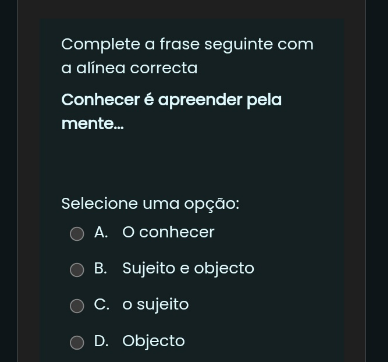This screenshot has height=362, width=388.
Task: Click the Complete a frase seguinte instruction line
Action: tap(187, 44)
